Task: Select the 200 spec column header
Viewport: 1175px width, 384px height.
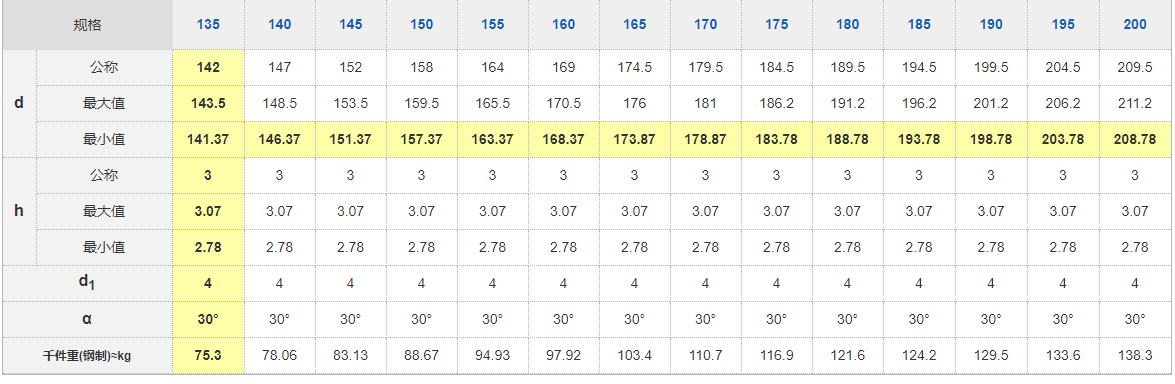Action: (x=1135, y=25)
